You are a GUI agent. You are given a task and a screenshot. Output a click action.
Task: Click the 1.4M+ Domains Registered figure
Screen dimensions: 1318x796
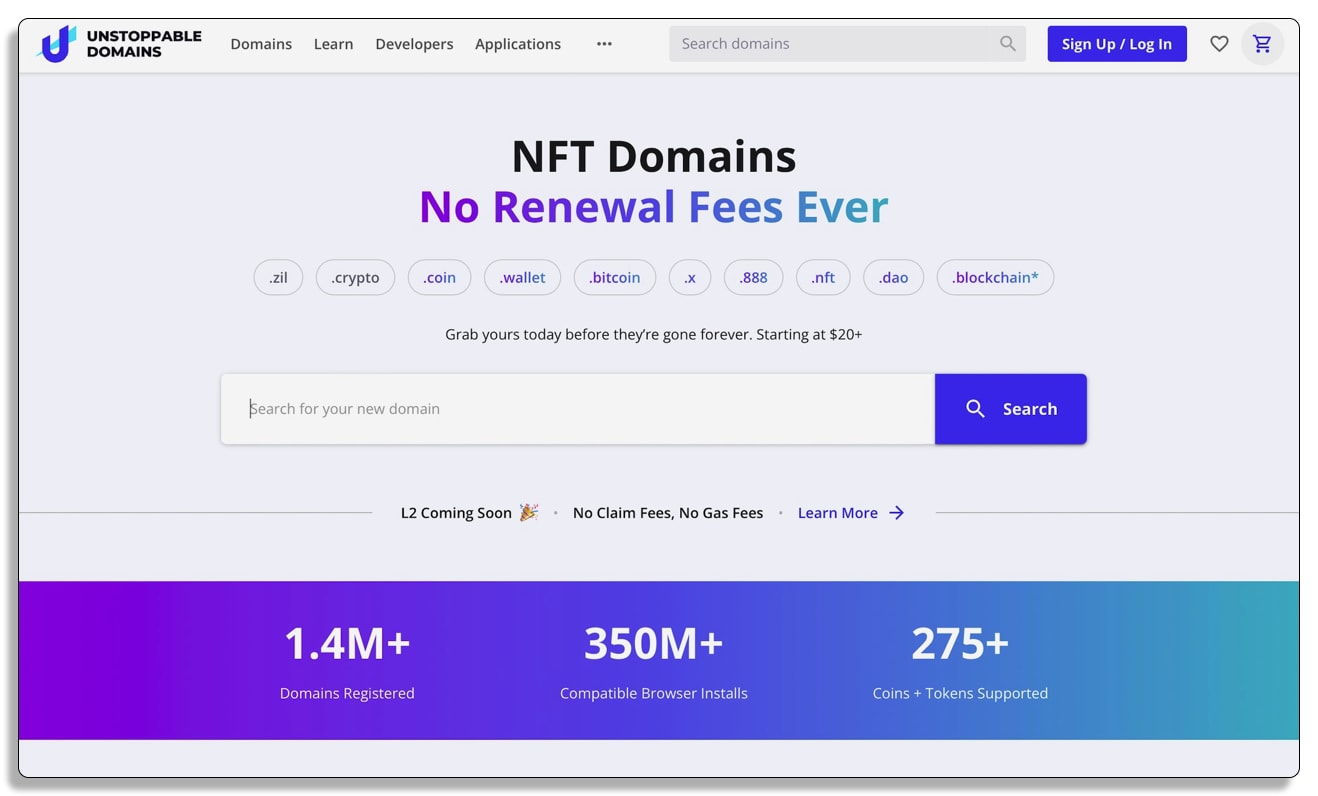[x=347, y=643]
